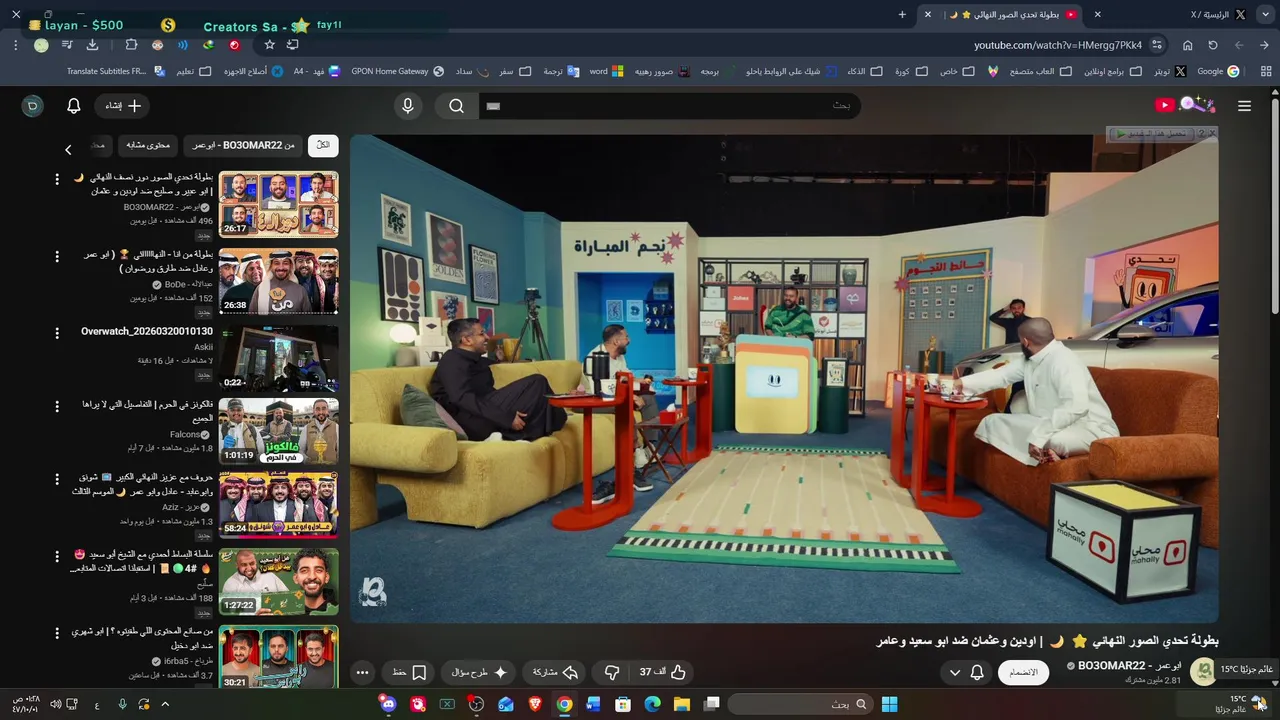Open the extensions puzzle icon
1280x720 pixels.
[131, 45]
